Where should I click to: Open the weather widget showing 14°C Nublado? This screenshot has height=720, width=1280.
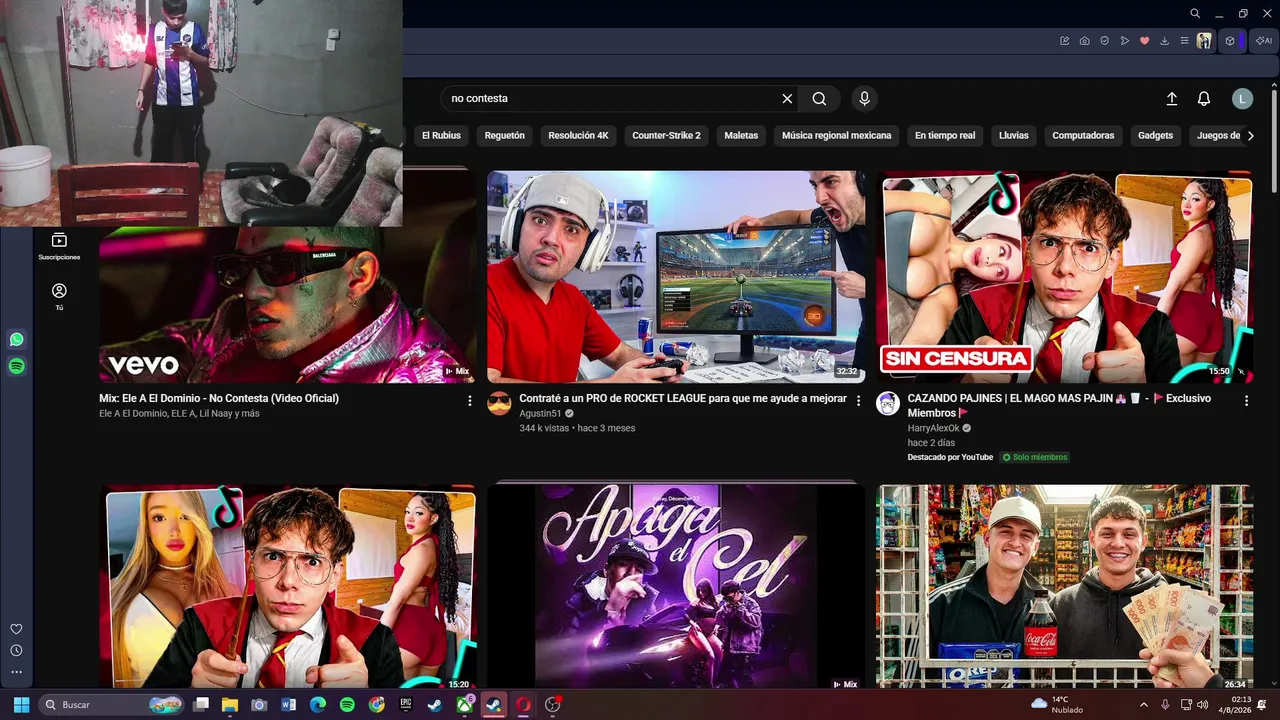tap(1058, 705)
